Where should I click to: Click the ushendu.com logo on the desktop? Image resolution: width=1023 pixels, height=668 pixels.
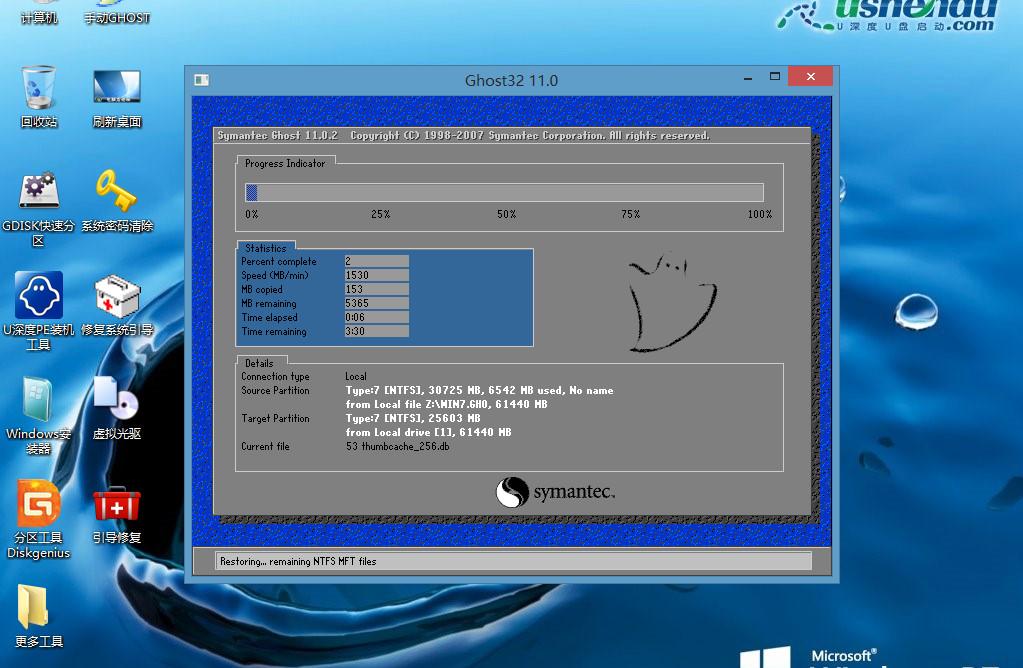[x=888, y=16]
